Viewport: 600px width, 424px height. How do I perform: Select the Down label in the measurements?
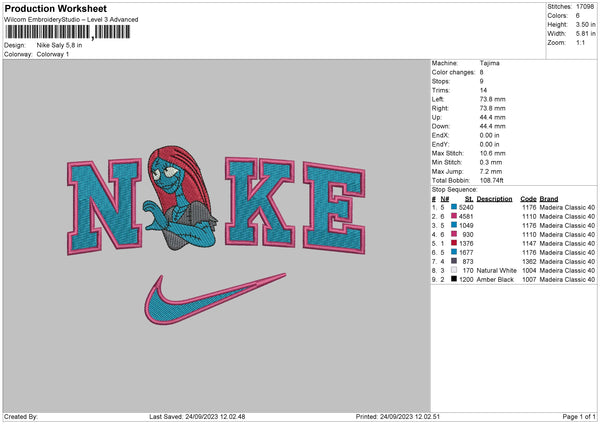click(440, 126)
